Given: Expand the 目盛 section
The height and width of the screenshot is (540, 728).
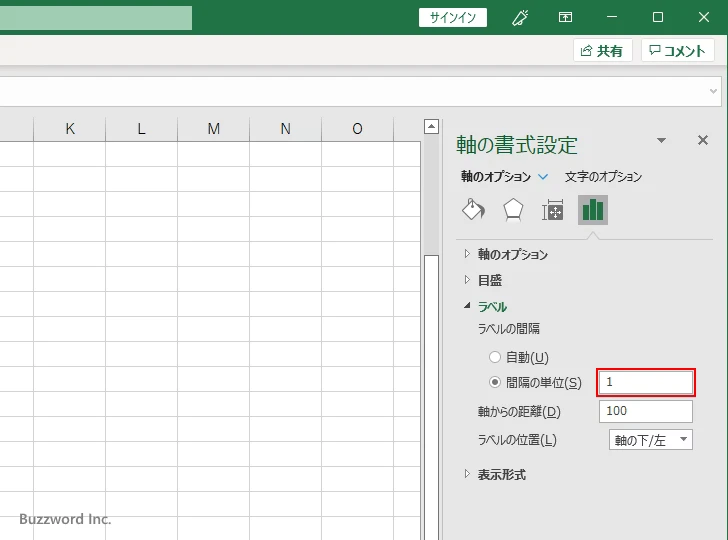Looking at the screenshot, I should click(x=468, y=280).
